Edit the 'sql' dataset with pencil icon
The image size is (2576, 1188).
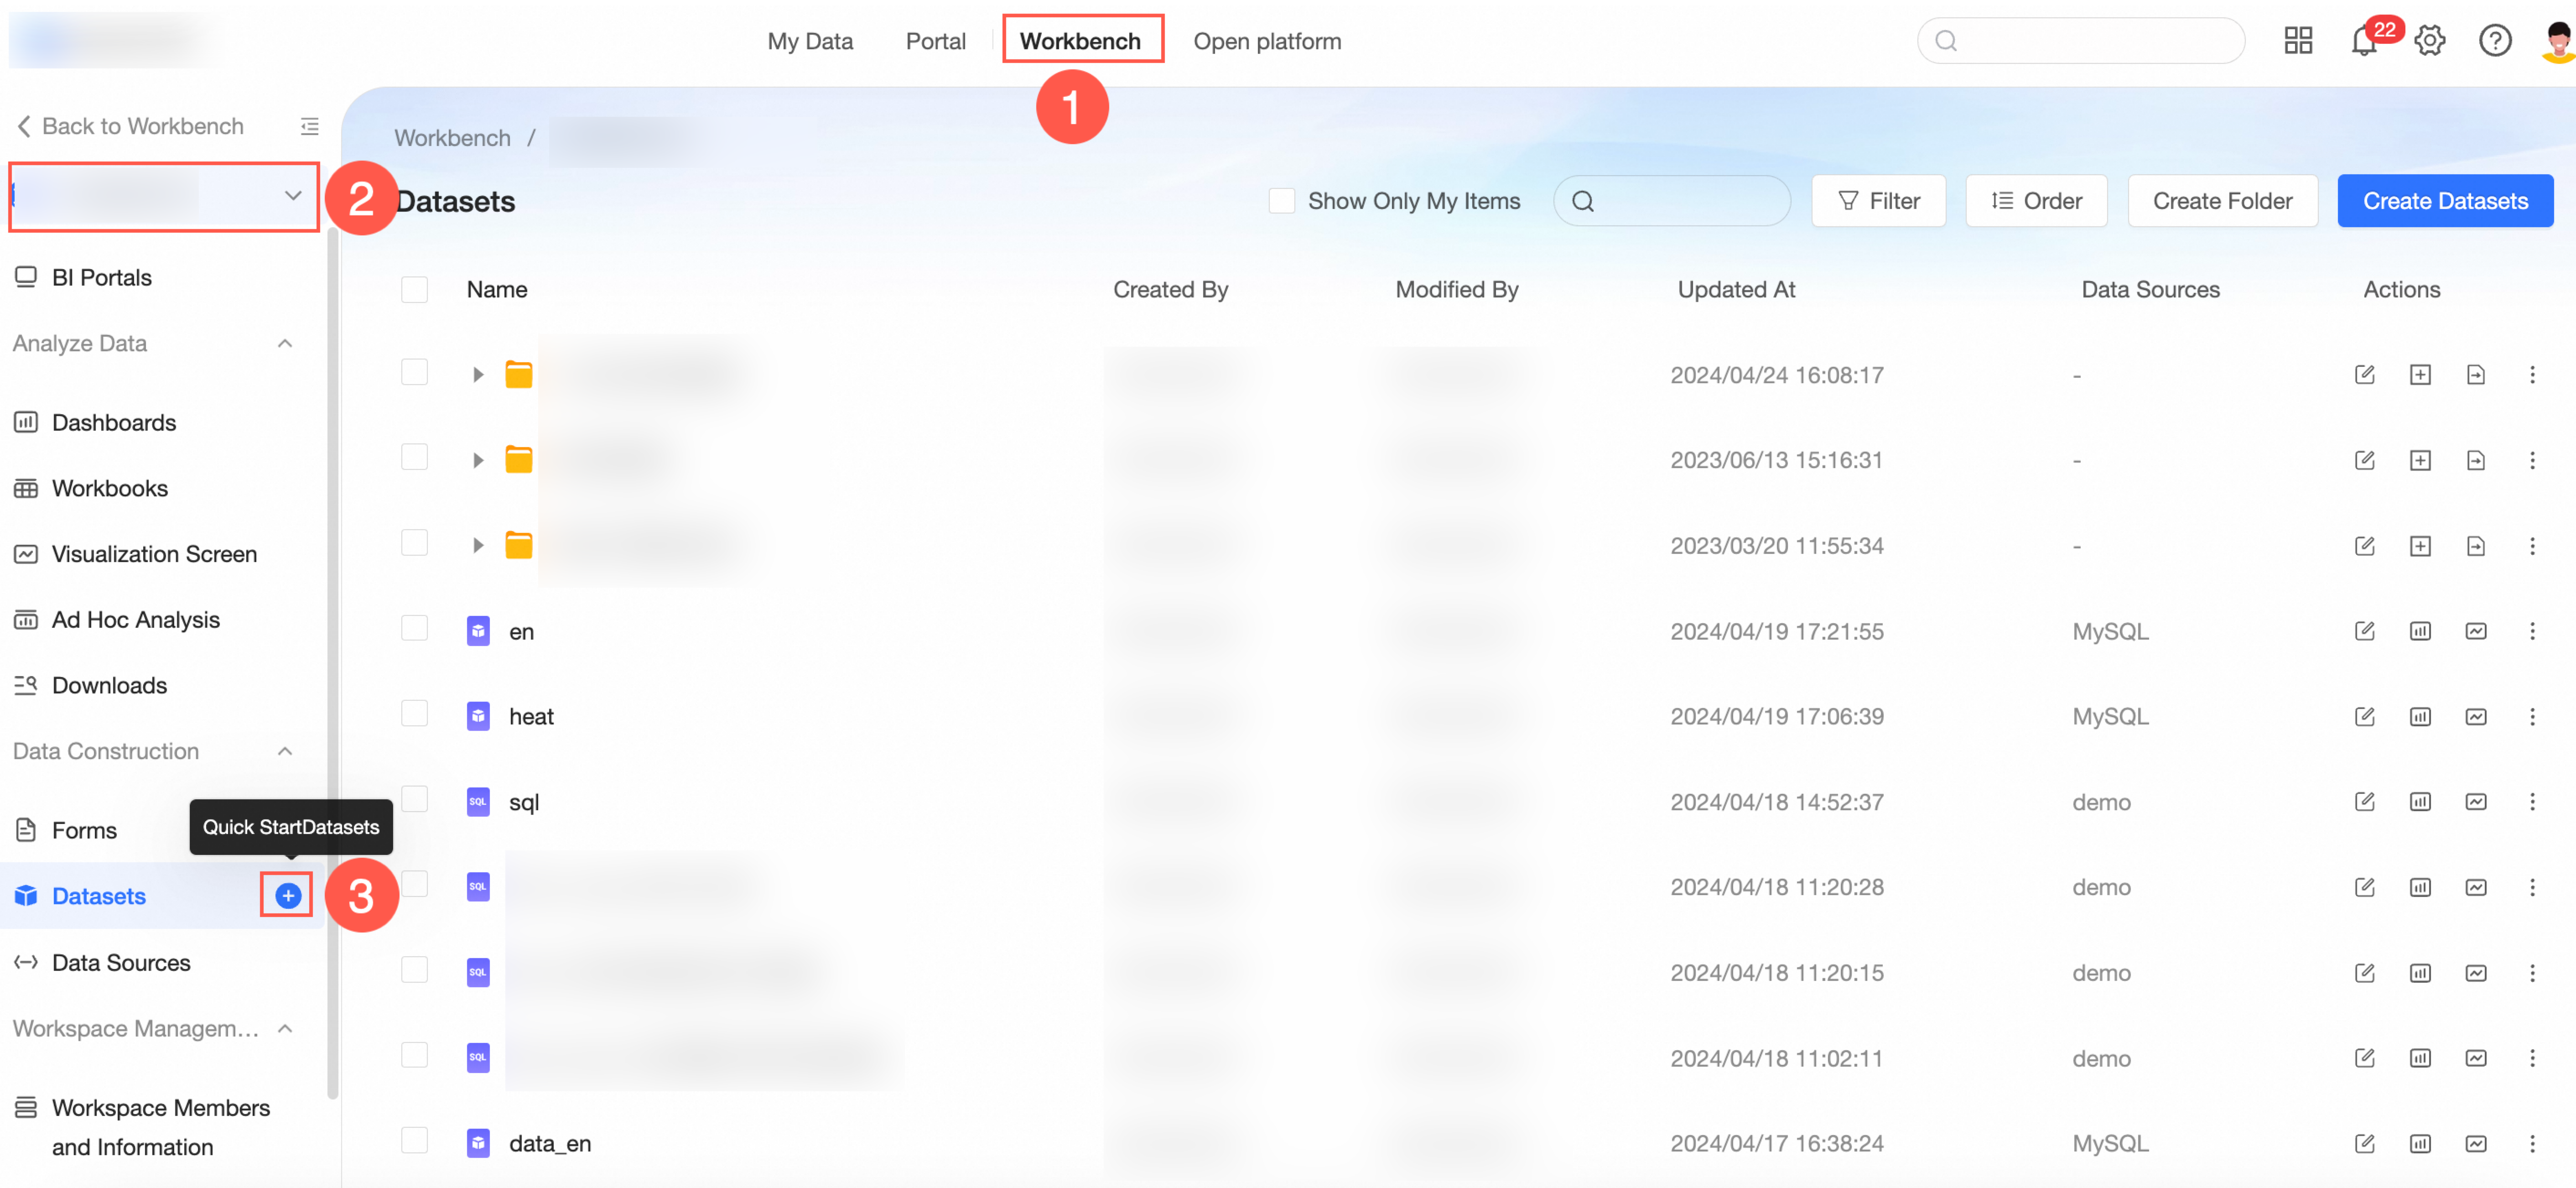(2364, 802)
